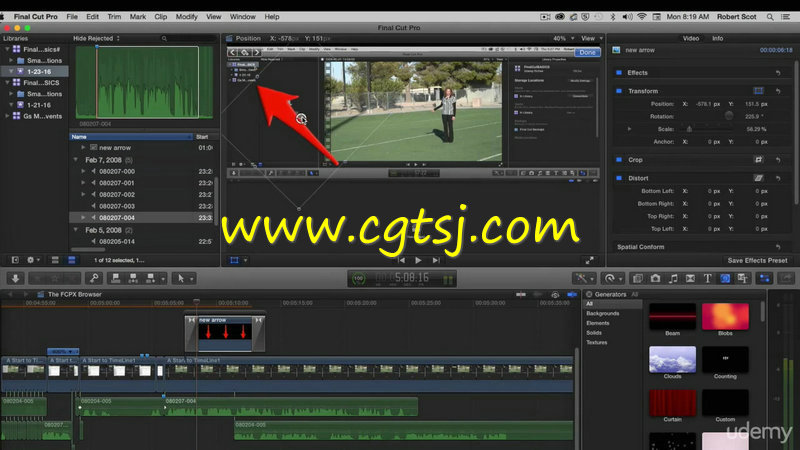Select the Backgrounds generators category
The image size is (800, 450).
click(603, 313)
